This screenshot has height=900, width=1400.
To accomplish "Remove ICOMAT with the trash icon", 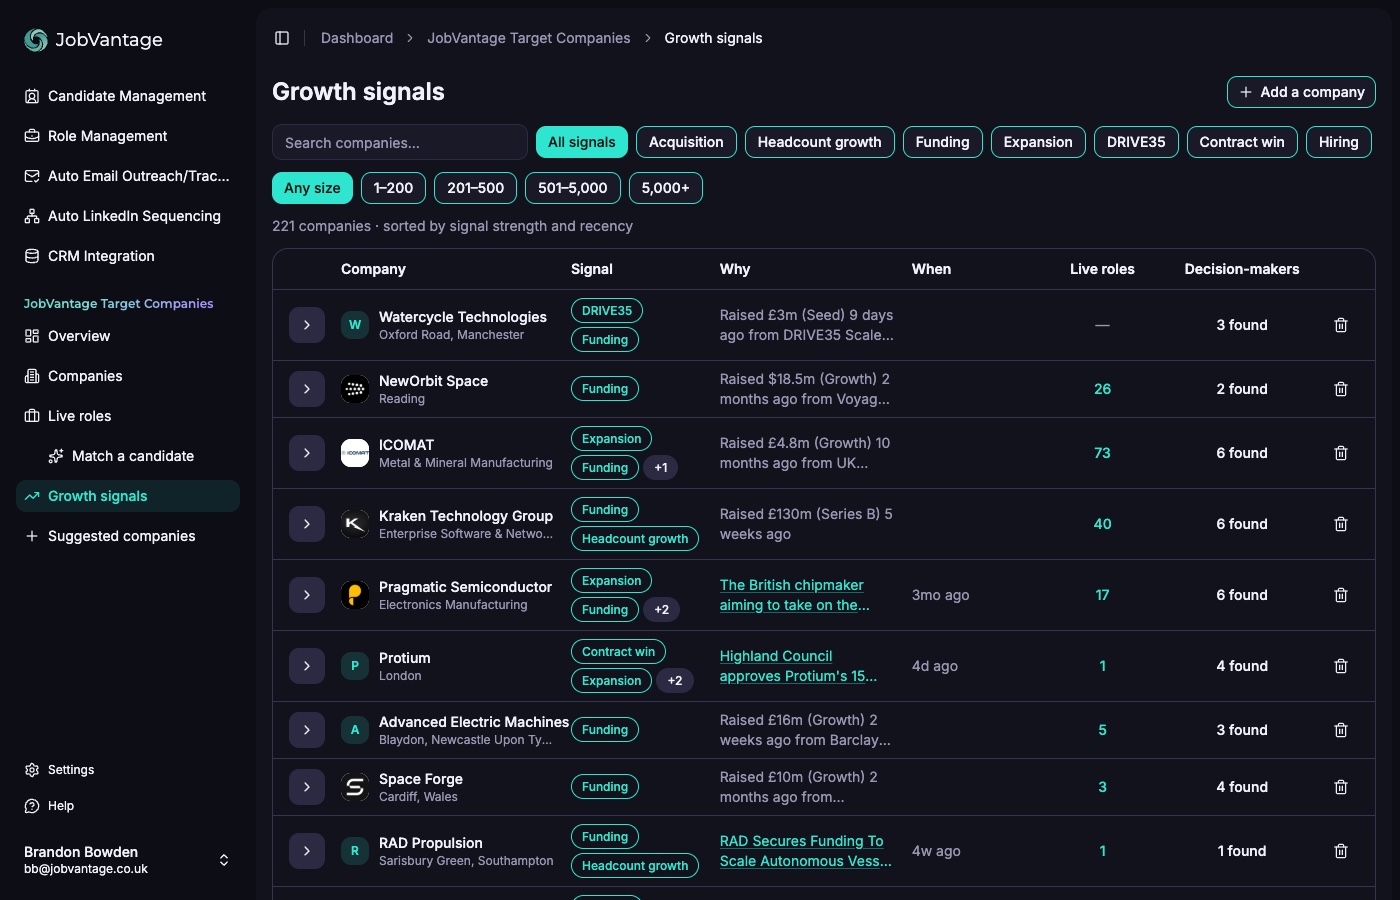I will pos(1341,453).
